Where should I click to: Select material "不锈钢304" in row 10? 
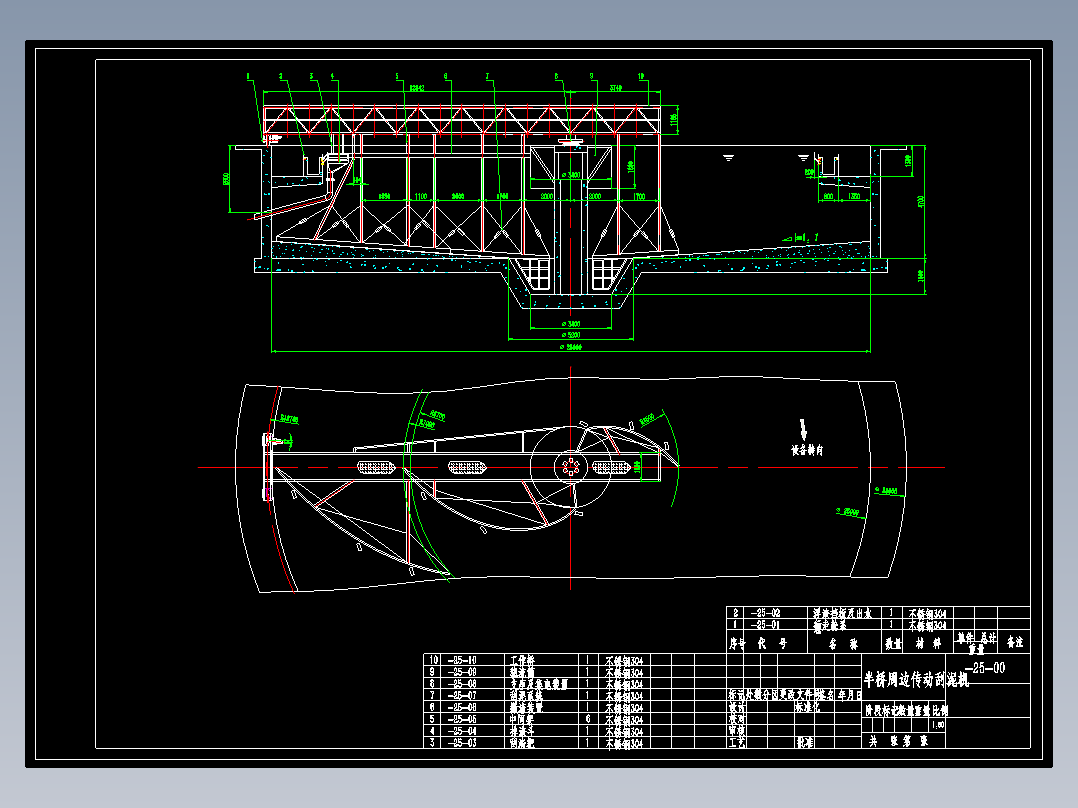[624, 660]
